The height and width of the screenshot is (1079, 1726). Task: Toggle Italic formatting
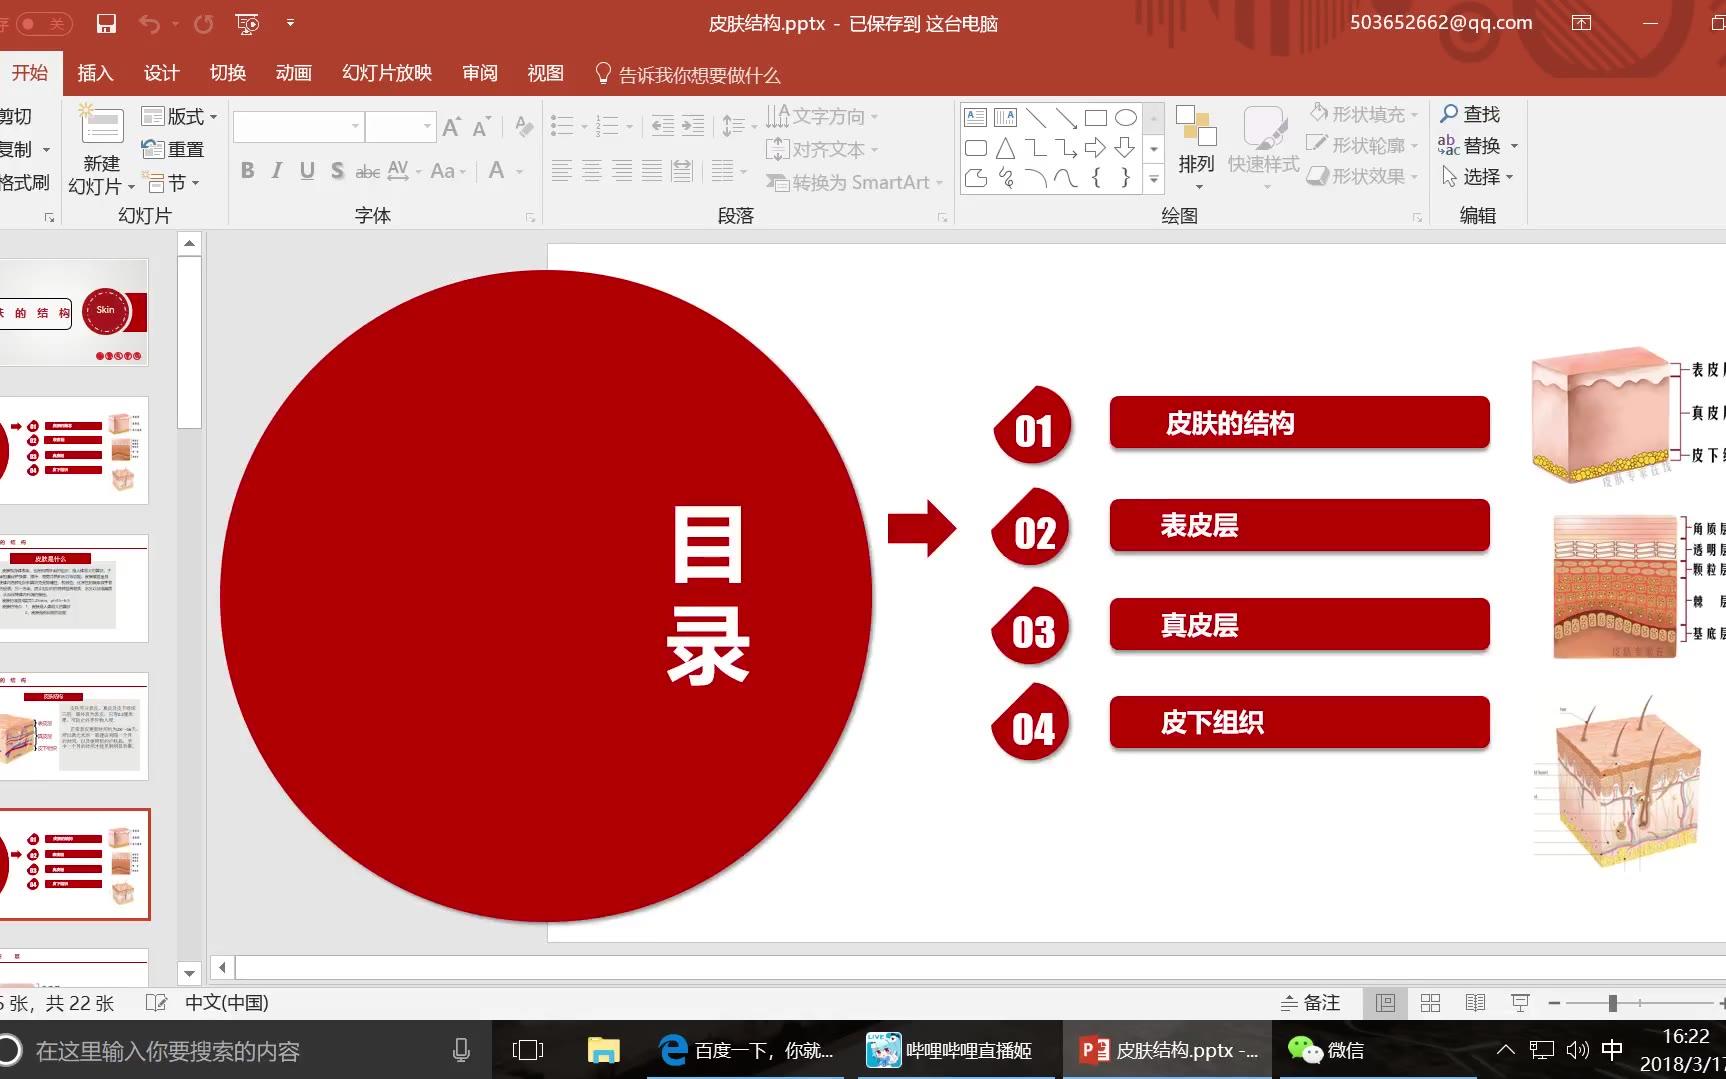[277, 171]
